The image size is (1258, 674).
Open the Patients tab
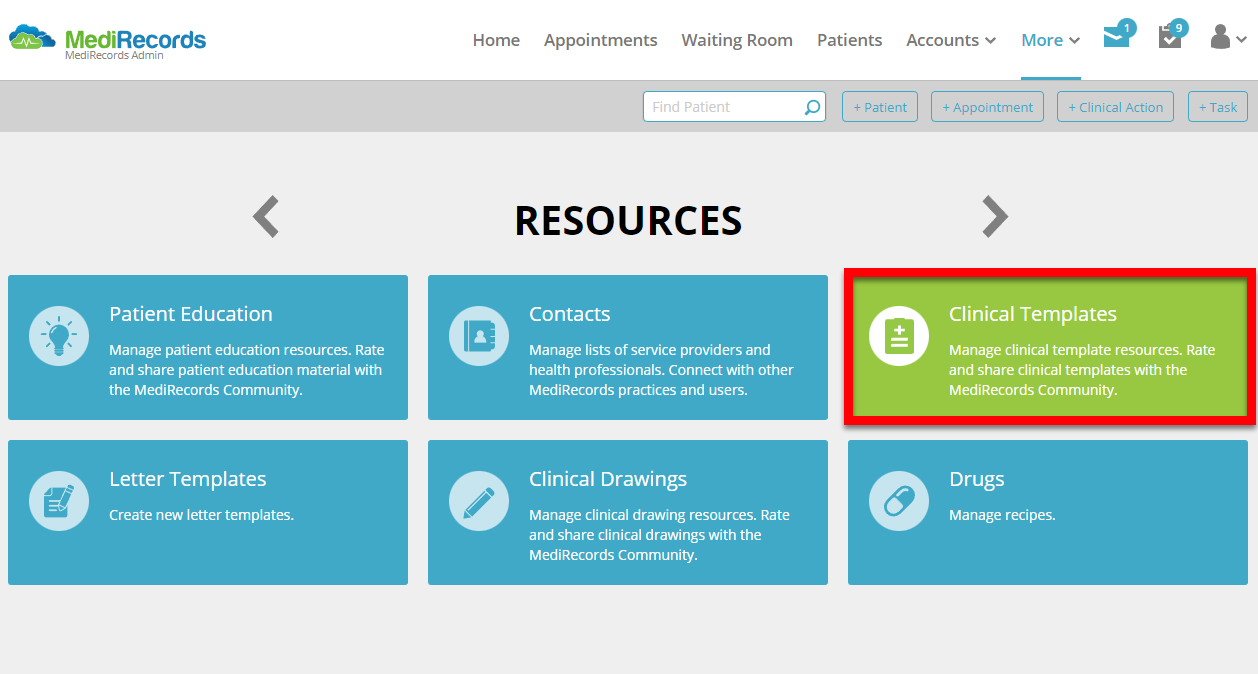(x=849, y=40)
